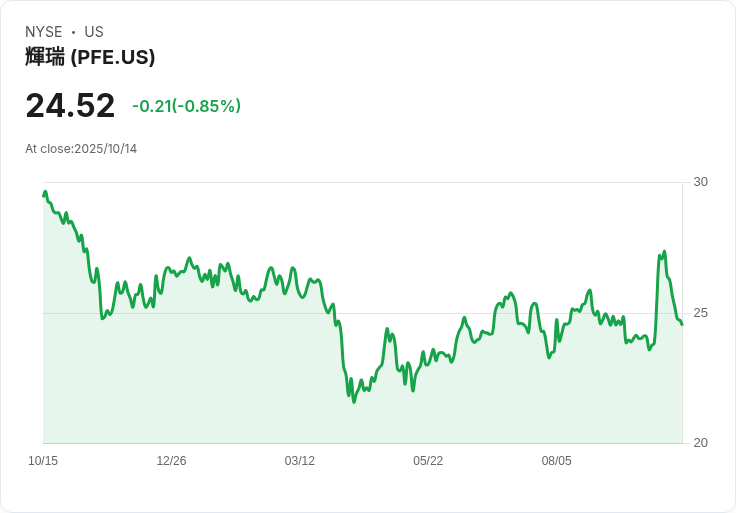Select the 03/12 date on x-axis
The height and width of the screenshot is (513, 736).
click(299, 461)
